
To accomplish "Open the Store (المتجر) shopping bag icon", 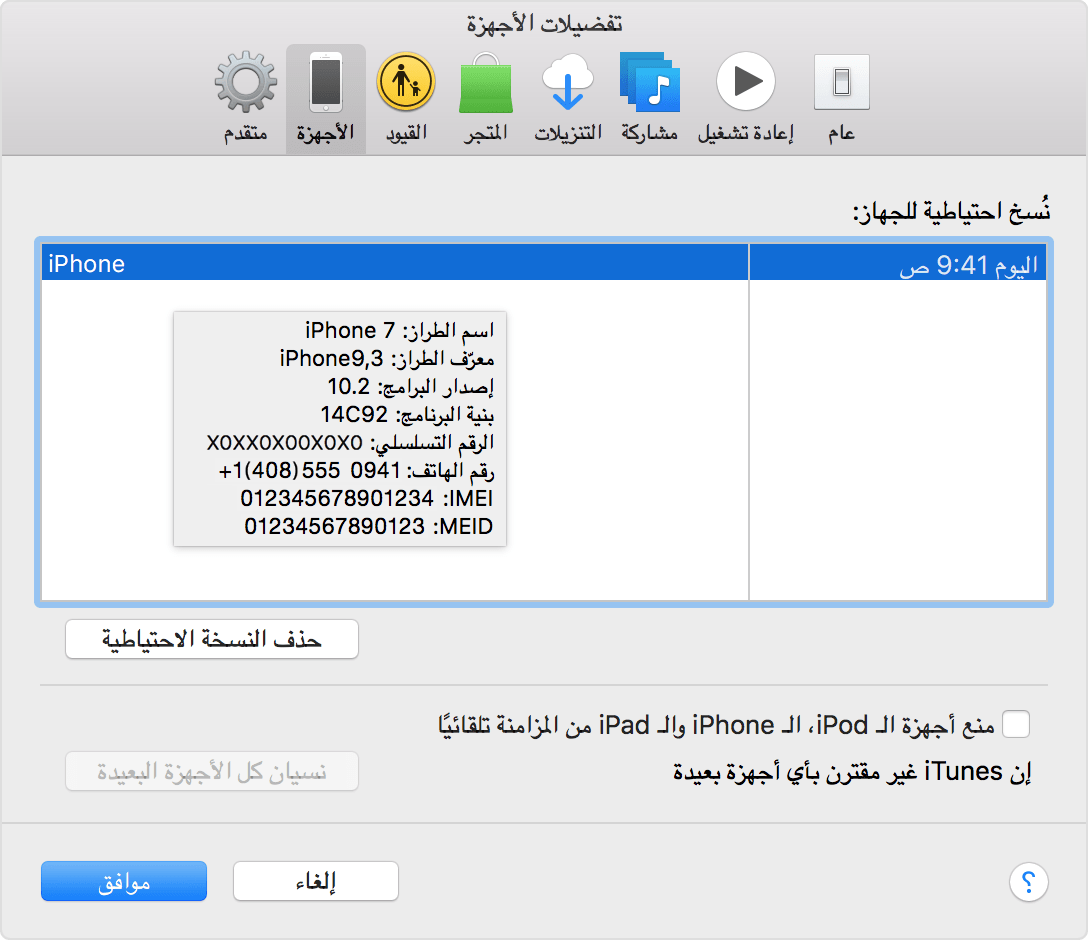I will (x=484, y=98).
